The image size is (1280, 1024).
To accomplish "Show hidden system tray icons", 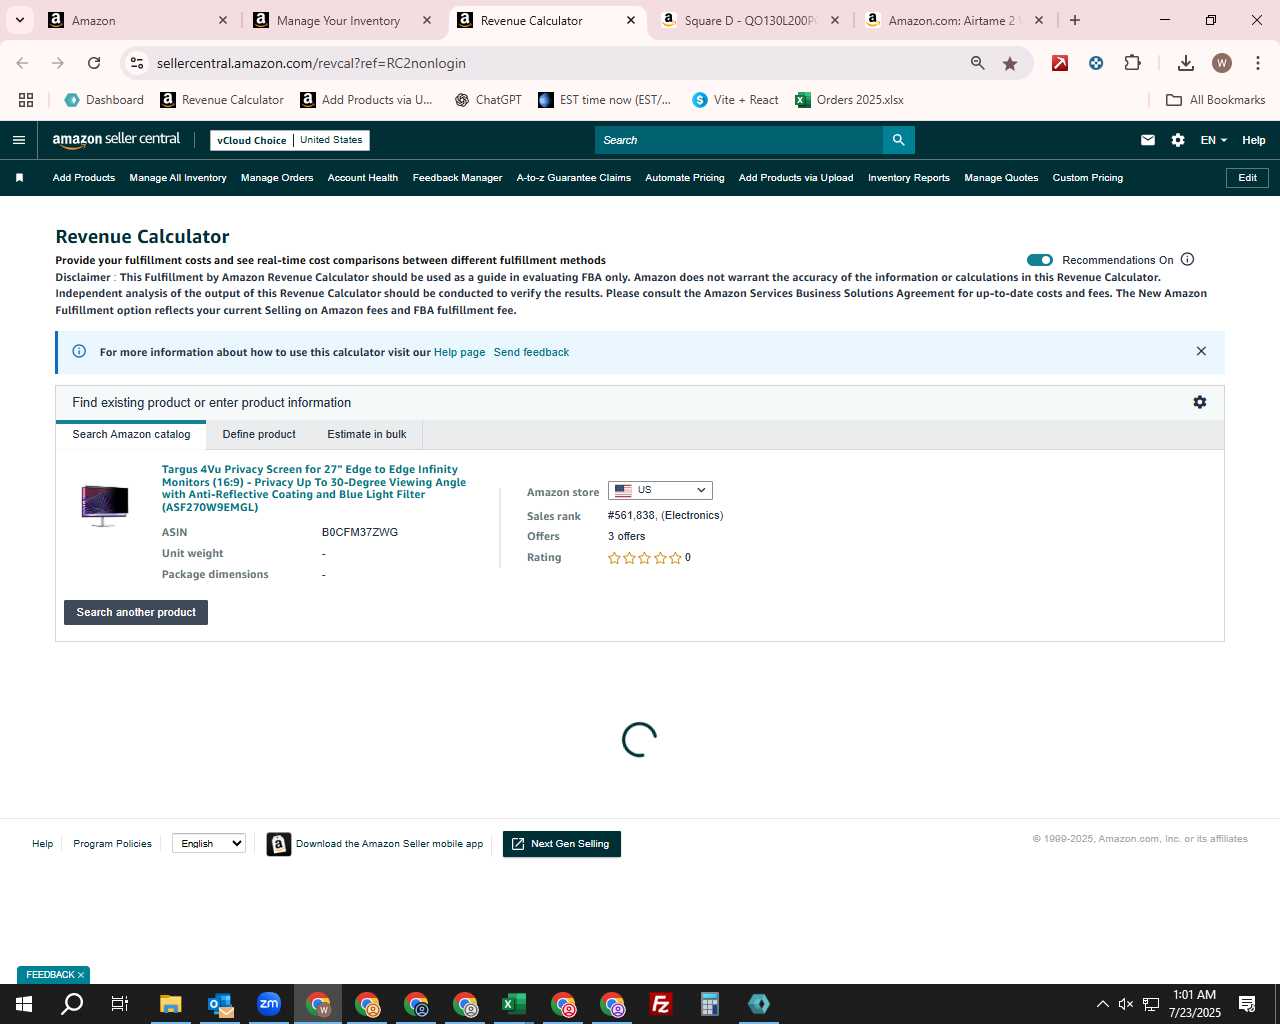I will point(1102,1004).
